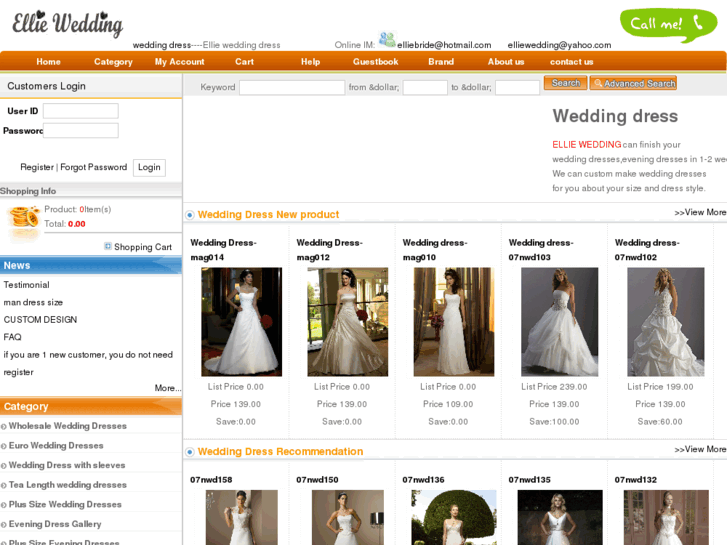727x545 pixels.
Task: Open the man dress size news link
Action: pyautogui.click(x=33, y=302)
